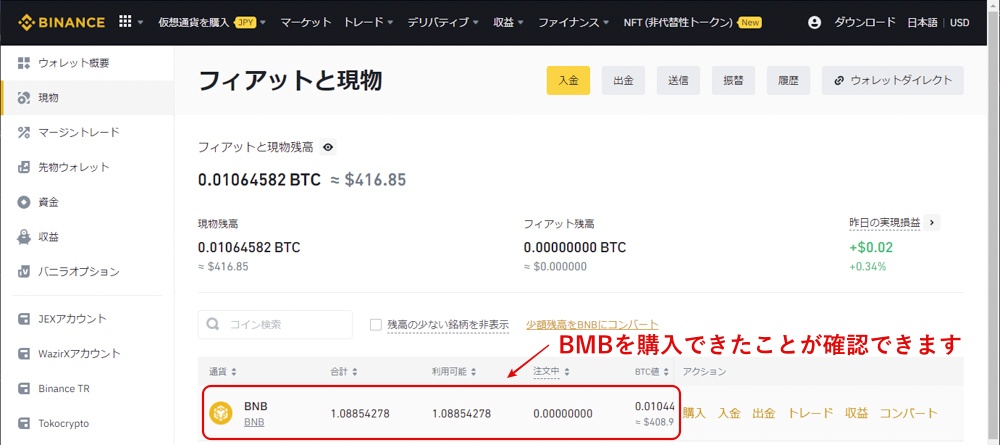
Task: Click 入金 action for BNB row
Action: click(729, 413)
